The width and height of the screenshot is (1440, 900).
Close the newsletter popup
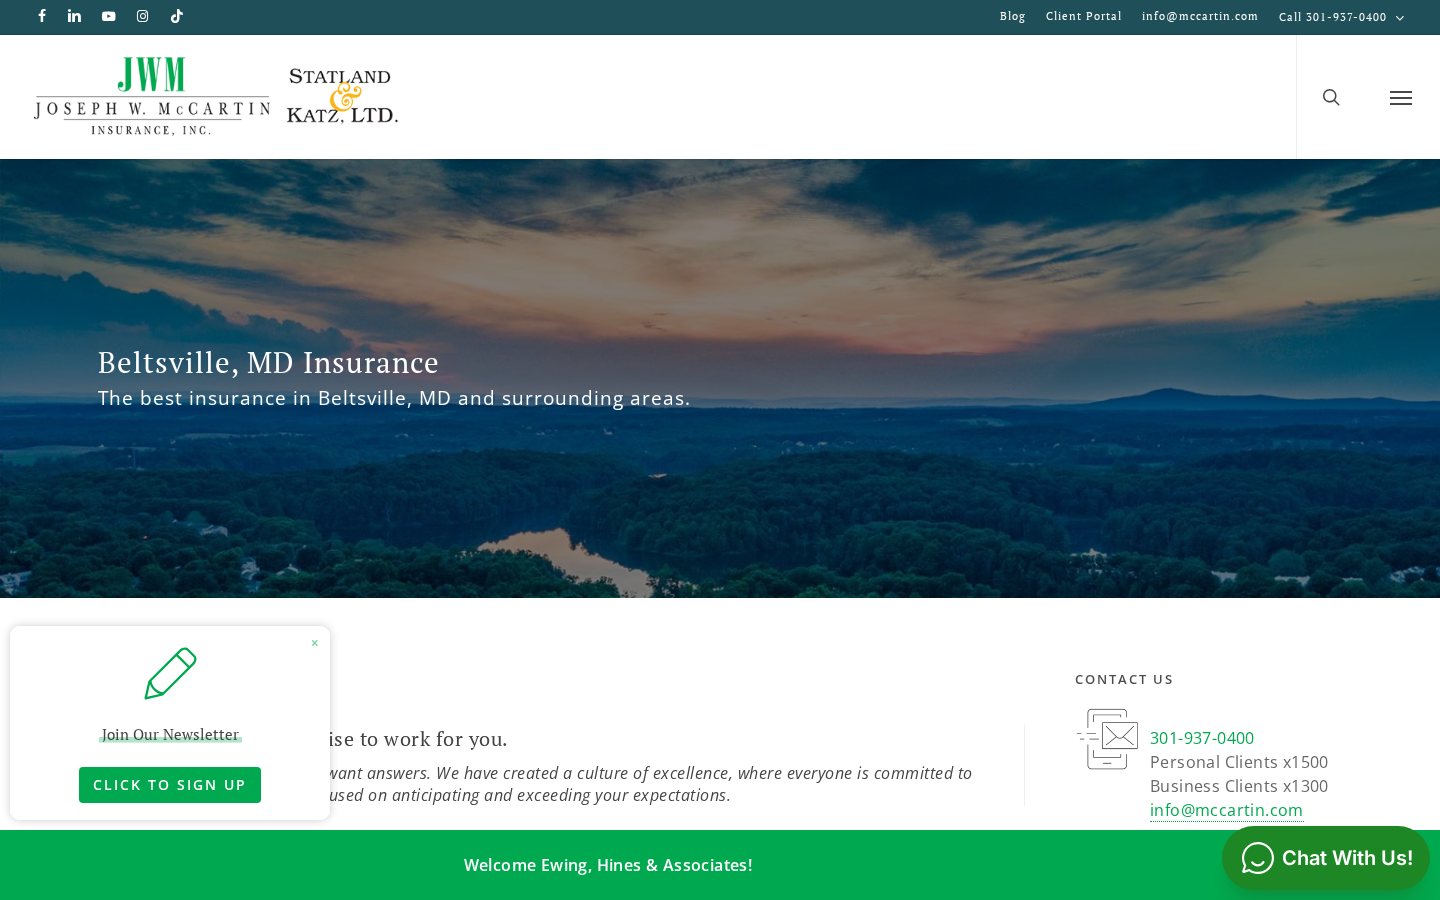click(314, 643)
